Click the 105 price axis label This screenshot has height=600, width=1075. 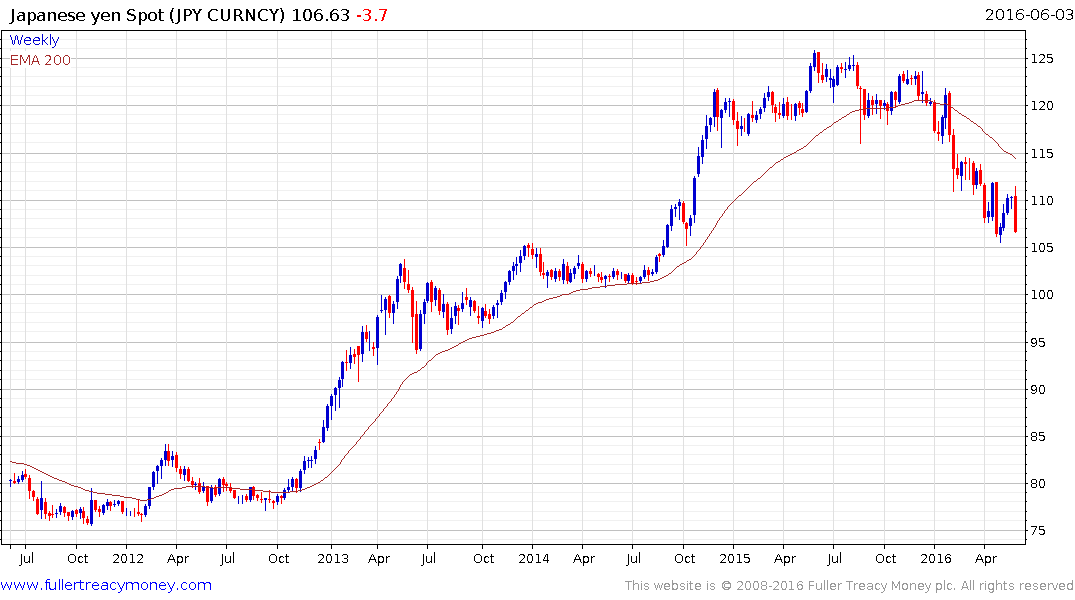coord(1042,248)
